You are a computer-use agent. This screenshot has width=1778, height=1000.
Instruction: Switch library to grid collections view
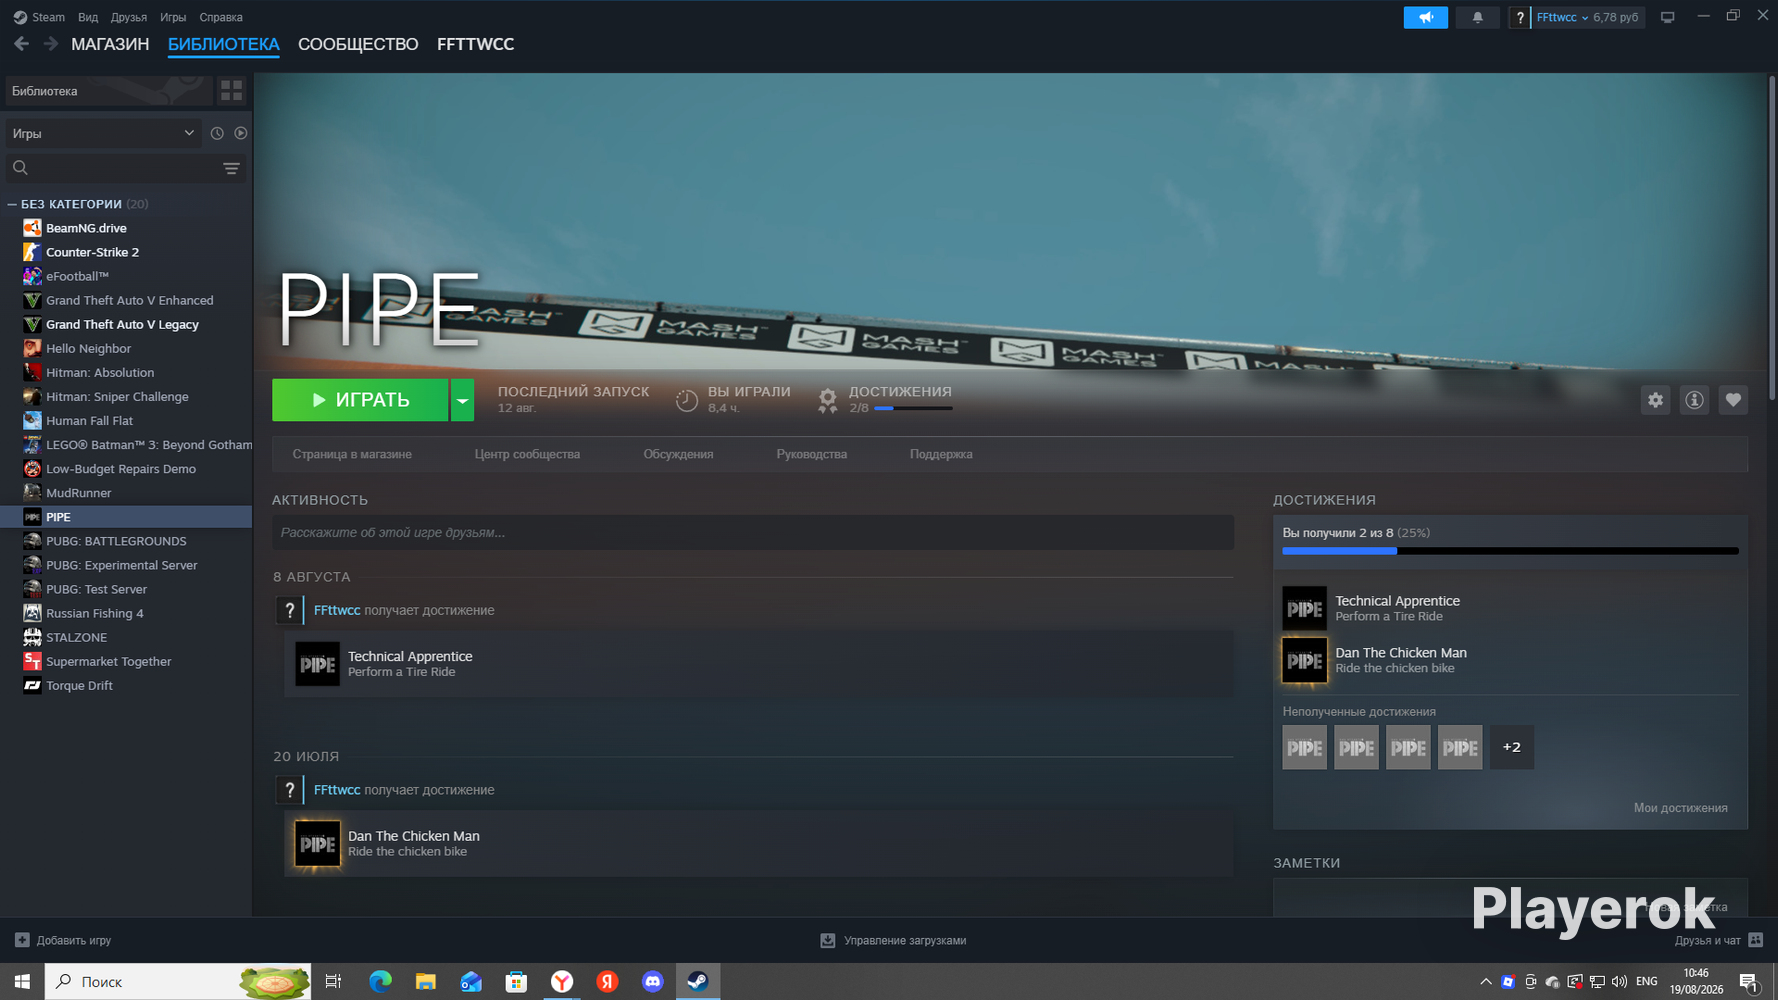pyautogui.click(x=232, y=91)
